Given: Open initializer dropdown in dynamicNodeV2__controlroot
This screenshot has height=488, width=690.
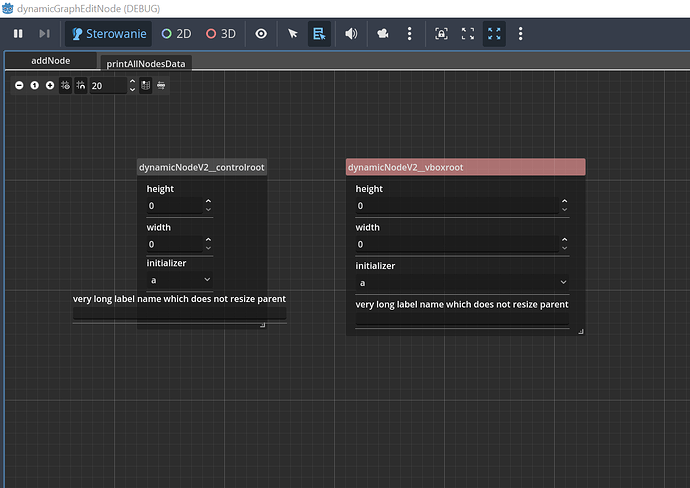Looking at the screenshot, I should point(180,280).
